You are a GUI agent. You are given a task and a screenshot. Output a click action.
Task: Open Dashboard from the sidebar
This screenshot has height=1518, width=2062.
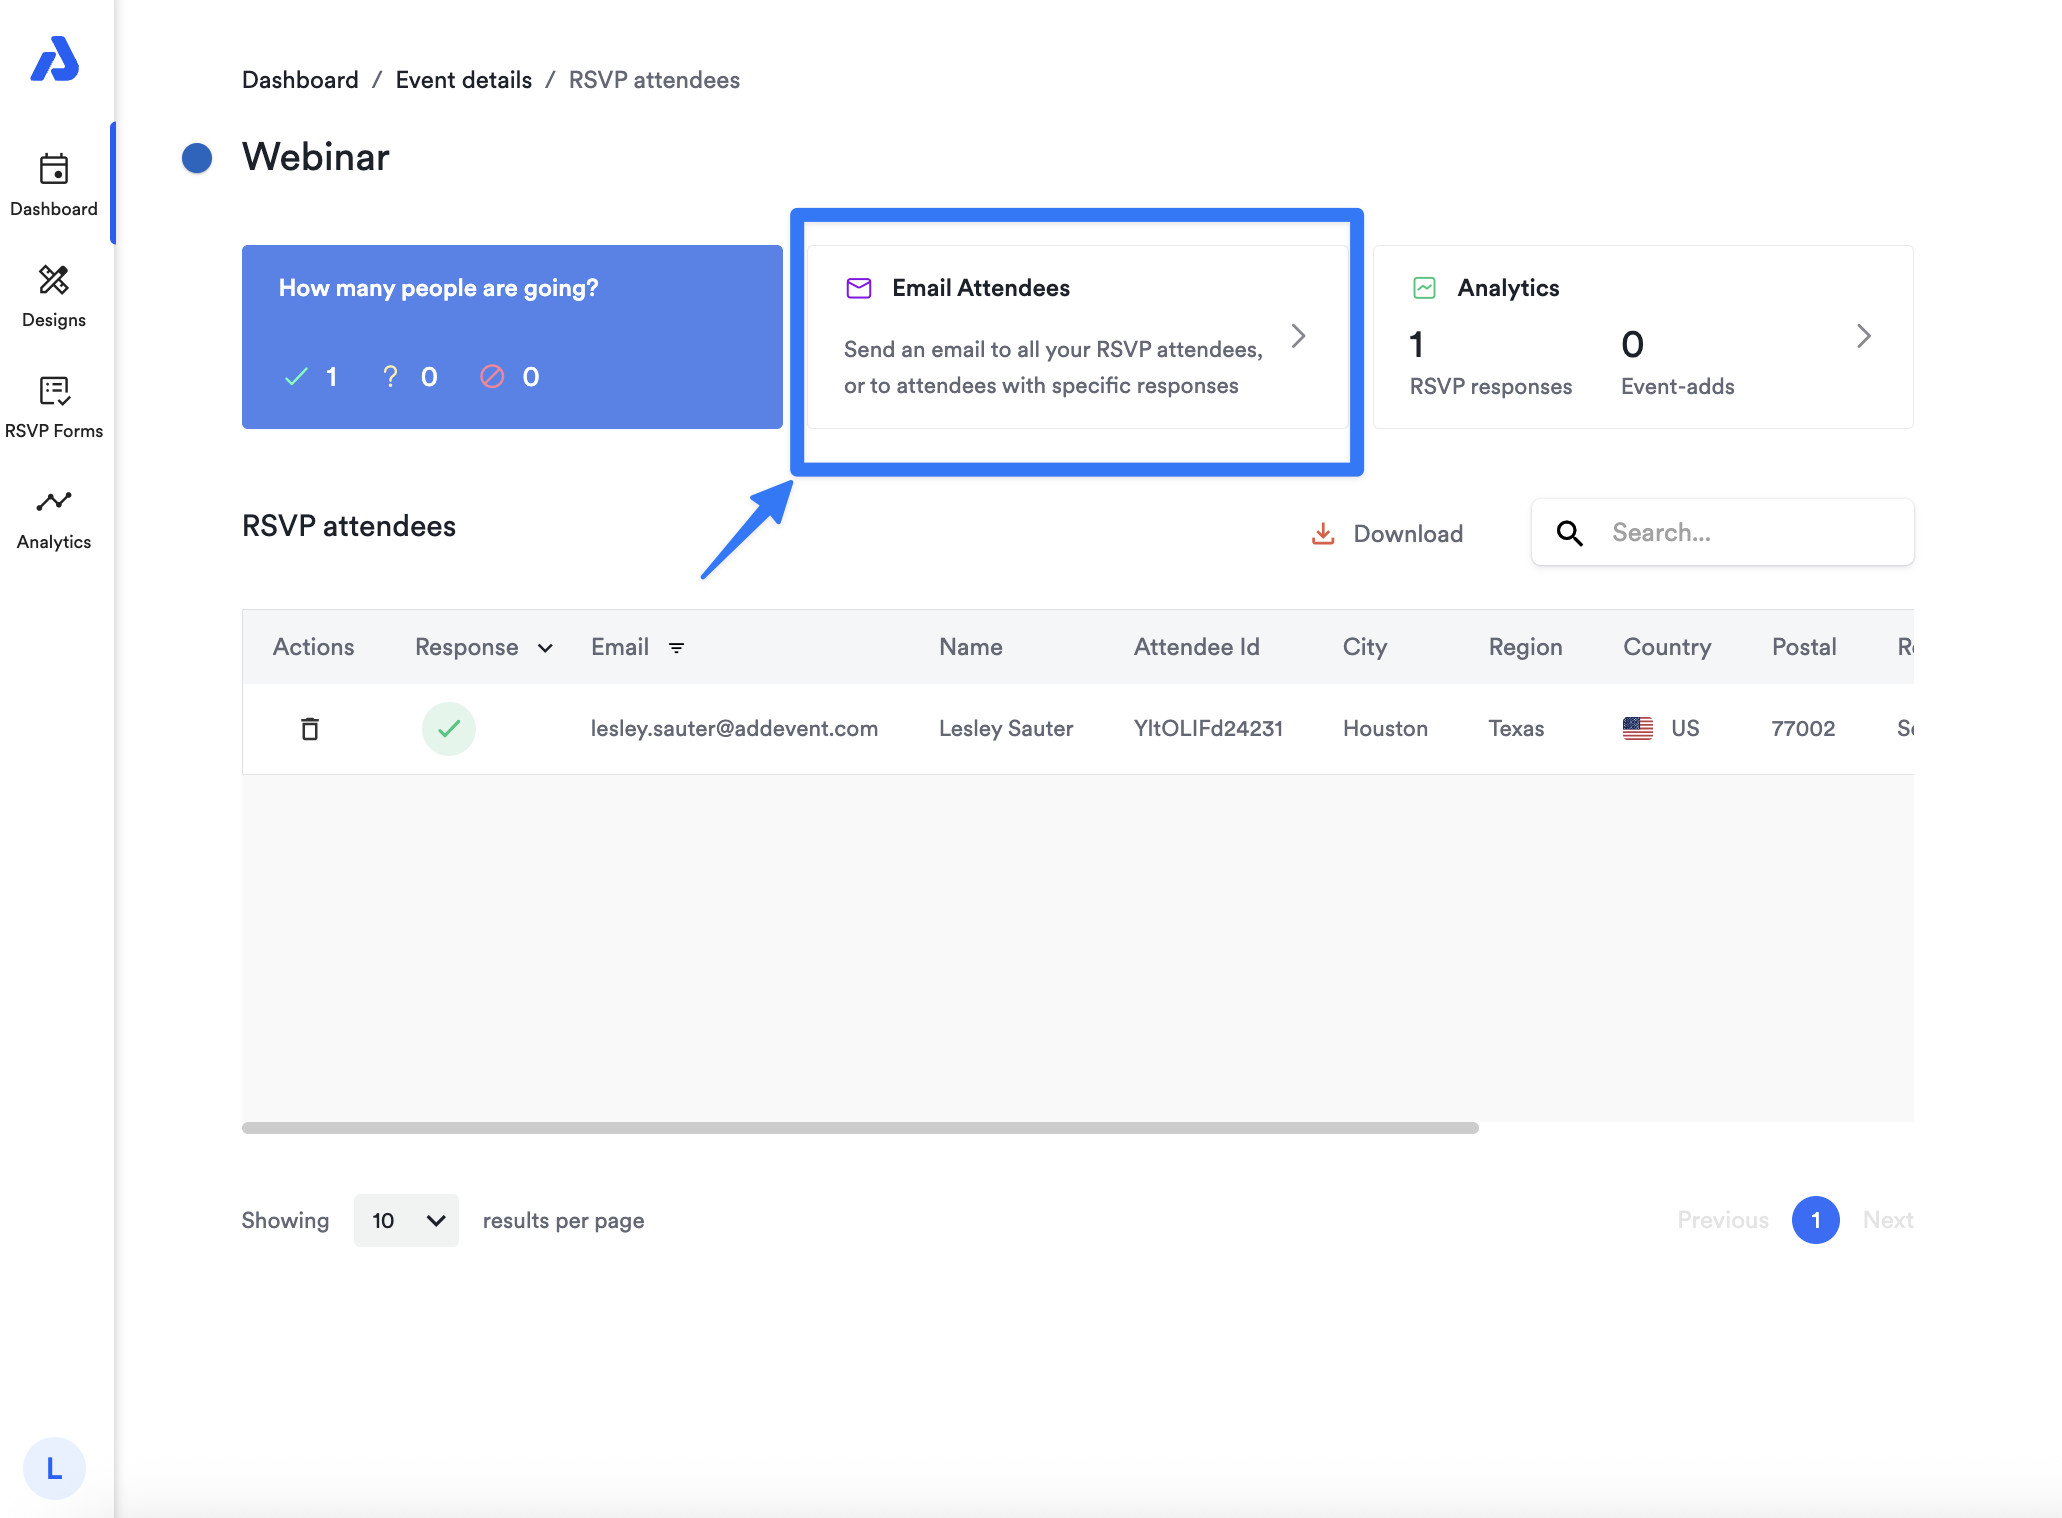tap(54, 184)
